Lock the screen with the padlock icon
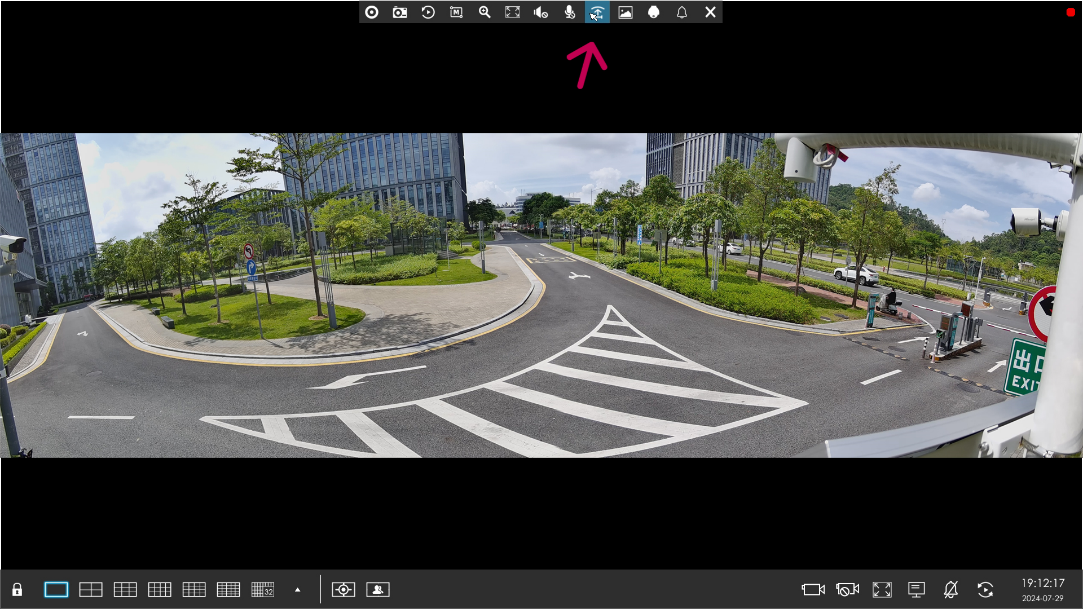 (17, 590)
